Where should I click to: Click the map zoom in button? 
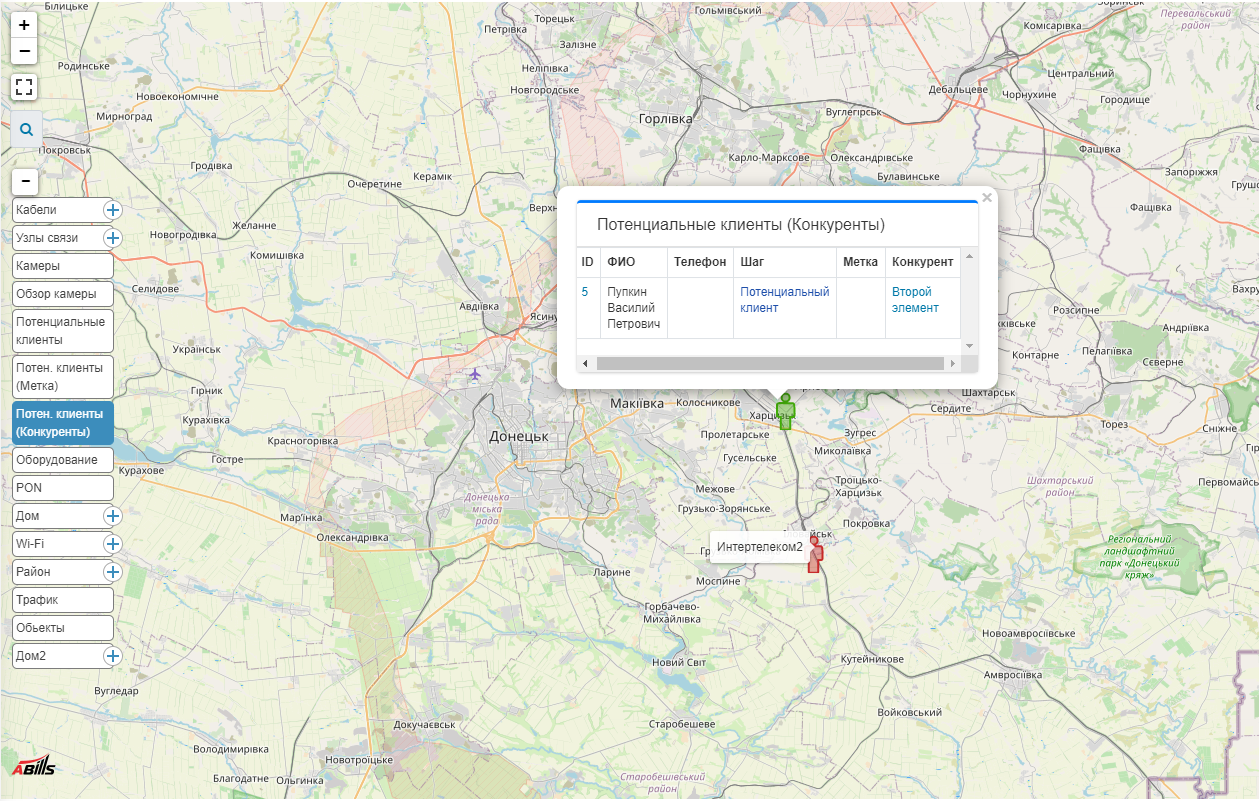click(x=24, y=25)
